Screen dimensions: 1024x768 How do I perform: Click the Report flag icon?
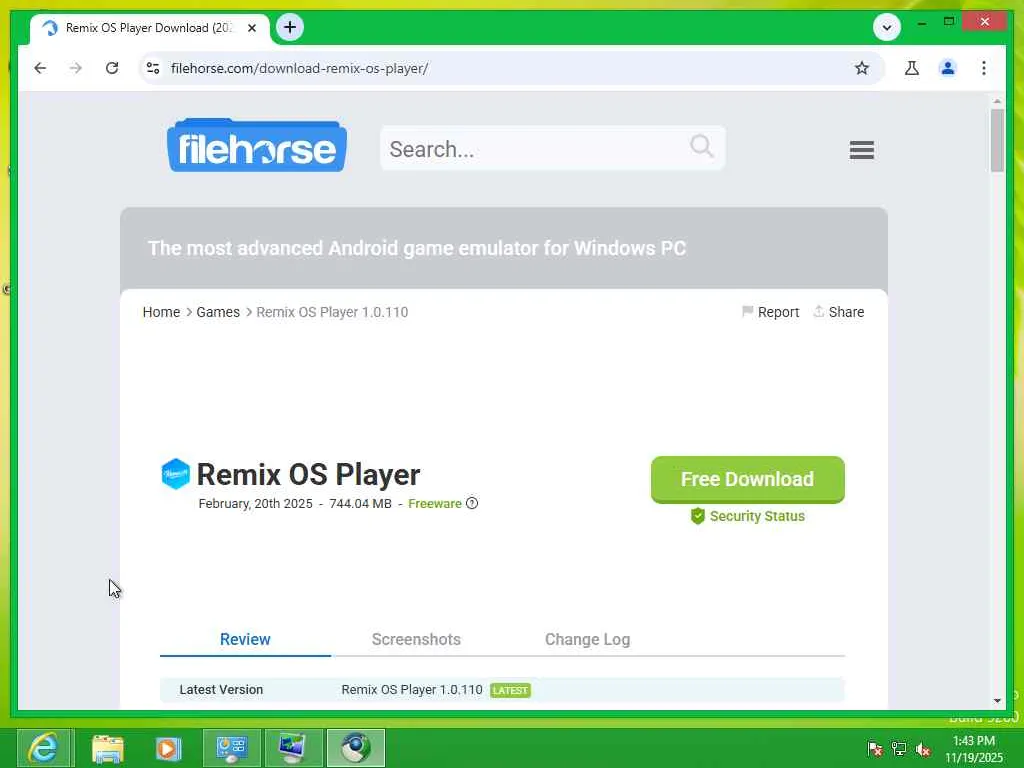pyautogui.click(x=748, y=312)
